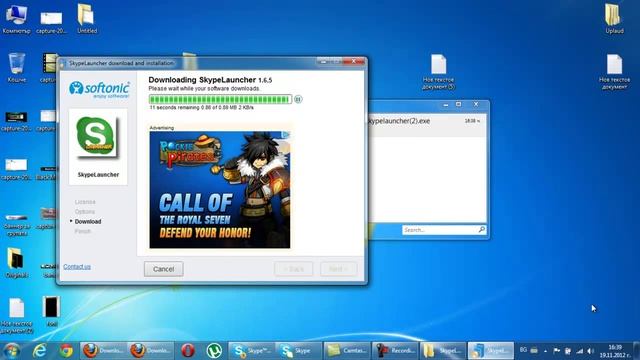
Task: Switch to second Firefox Downloads taskbar window
Action: click(151, 351)
